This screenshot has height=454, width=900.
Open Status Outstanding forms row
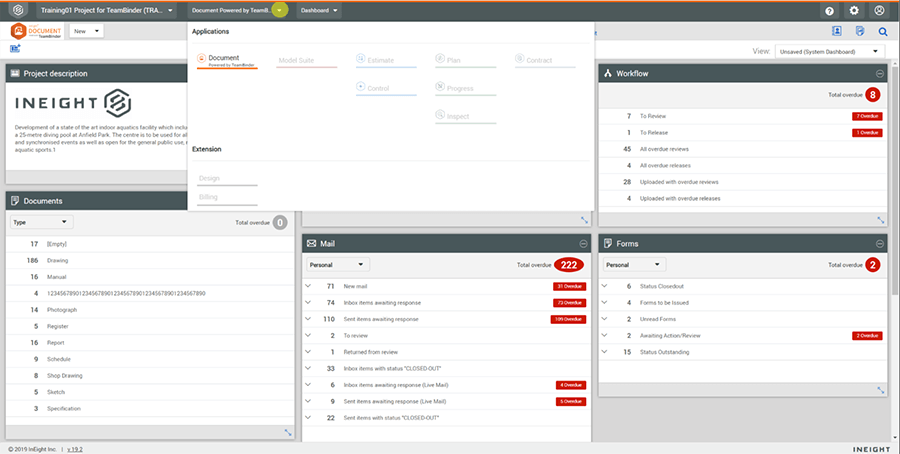tap(743, 352)
